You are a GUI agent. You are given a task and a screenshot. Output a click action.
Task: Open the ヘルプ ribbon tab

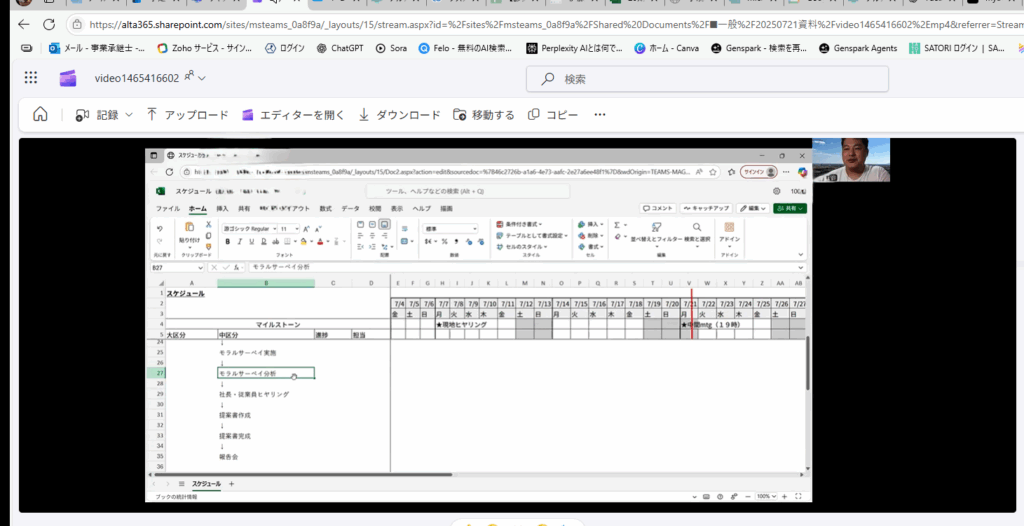(x=421, y=208)
